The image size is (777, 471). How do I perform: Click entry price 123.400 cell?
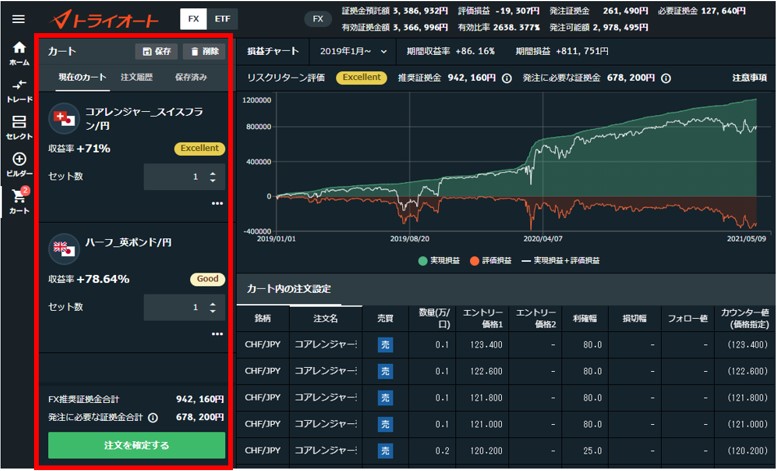pos(482,345)
